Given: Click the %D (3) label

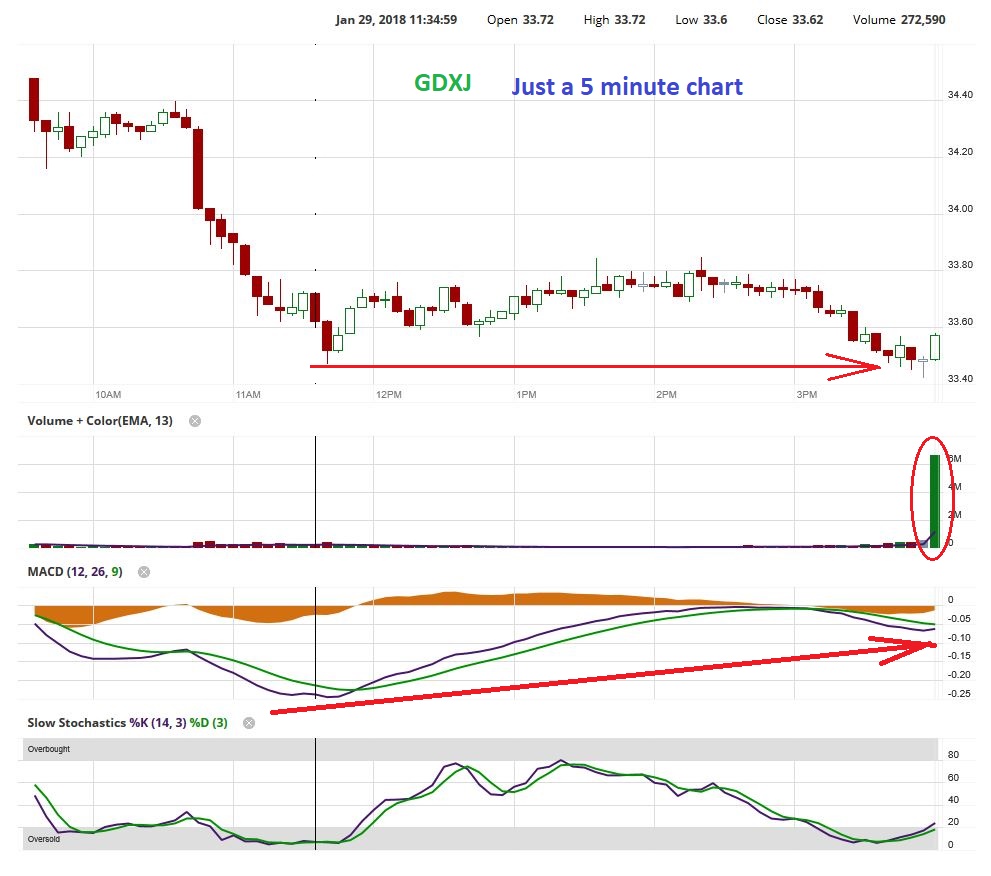Looking at the screenshot, I should (209, 723).
